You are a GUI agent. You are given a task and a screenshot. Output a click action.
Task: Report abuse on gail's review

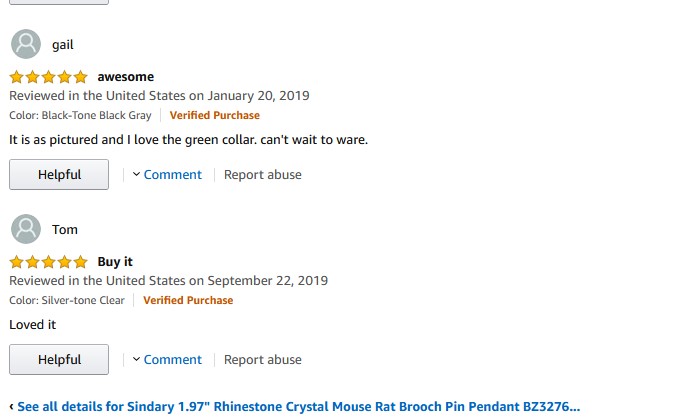(x=262, y=175)
